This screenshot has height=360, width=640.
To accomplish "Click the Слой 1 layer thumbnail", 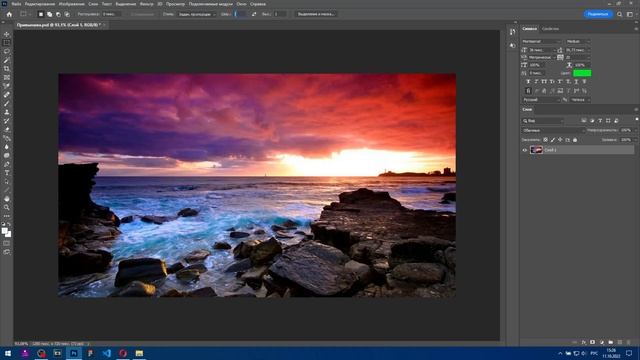I will pyautogui.click(x=536, y=150).
